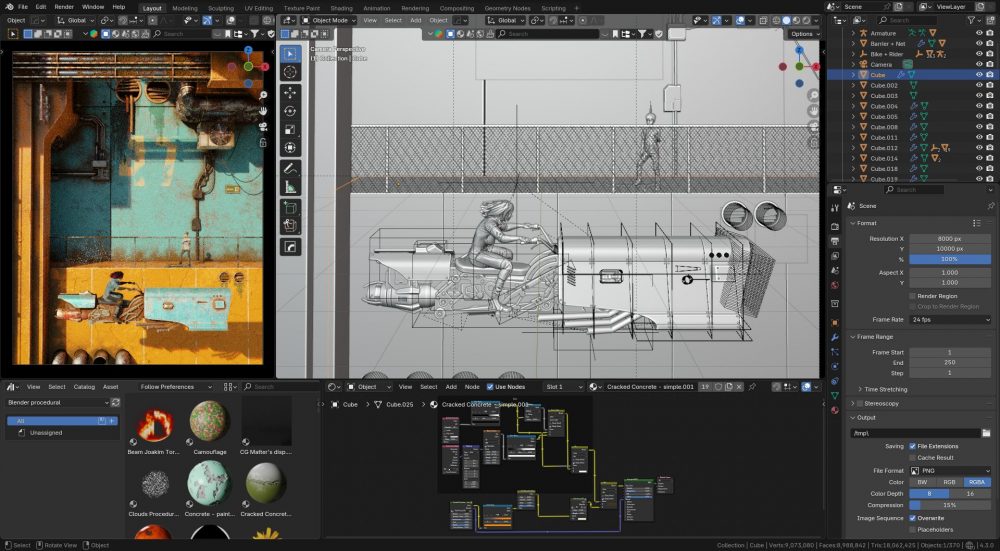Hide Cube.005 with its eye icon
Screen dimensions: 1000x551
point(979,117)
